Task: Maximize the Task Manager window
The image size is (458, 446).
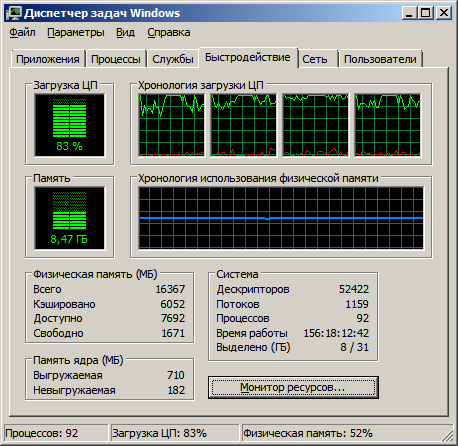Action: pyautogui.click(x=426, y=13)
